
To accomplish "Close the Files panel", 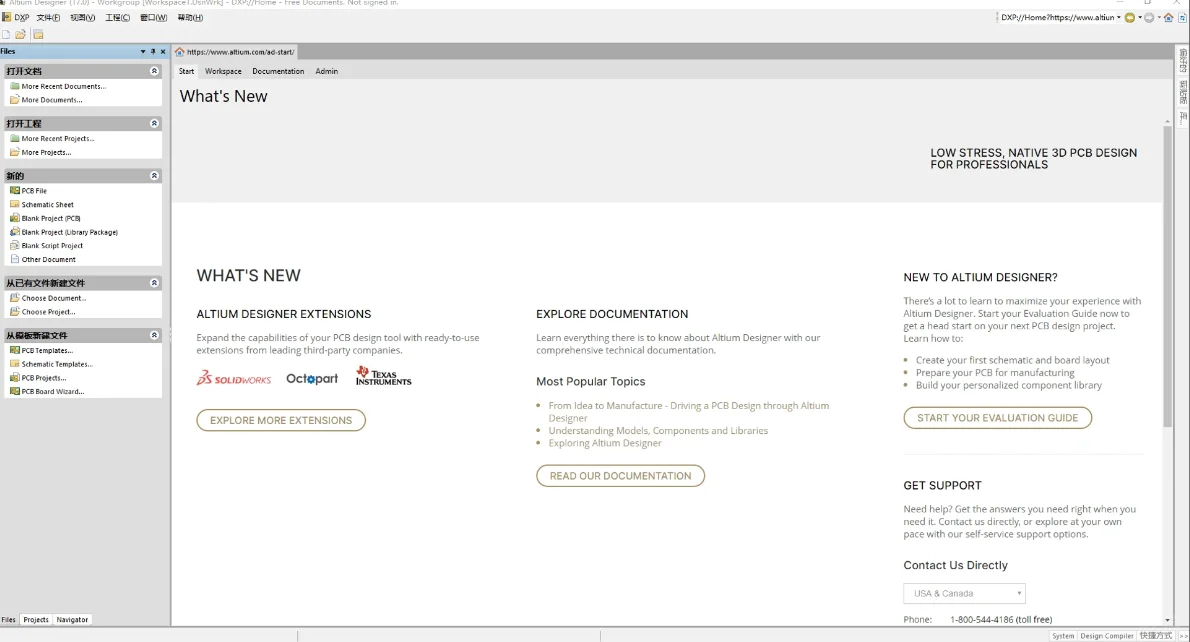I will click(x=162, y=52).
